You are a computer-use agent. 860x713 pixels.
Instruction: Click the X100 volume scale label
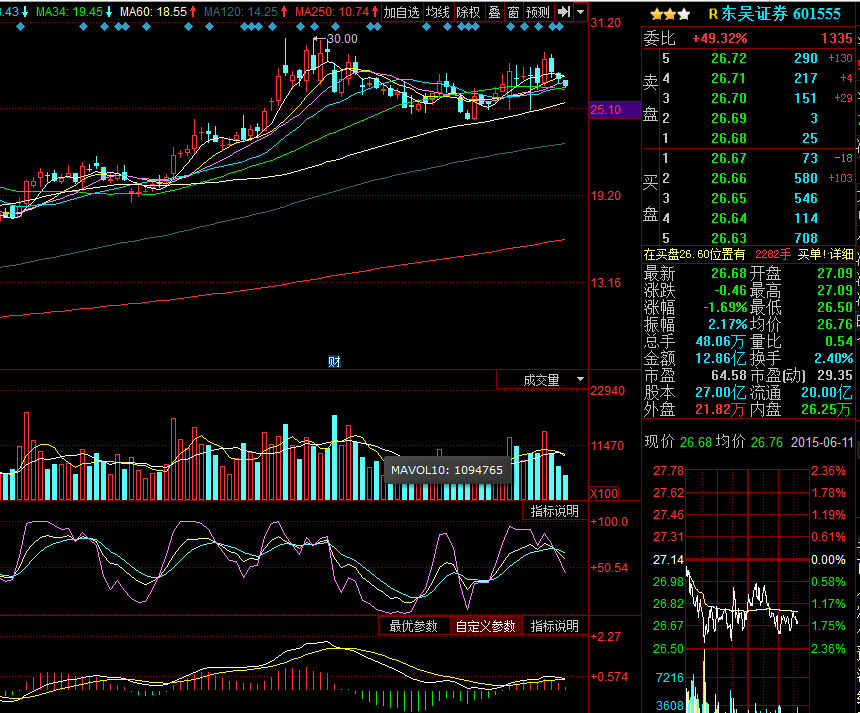pos(604,493)
